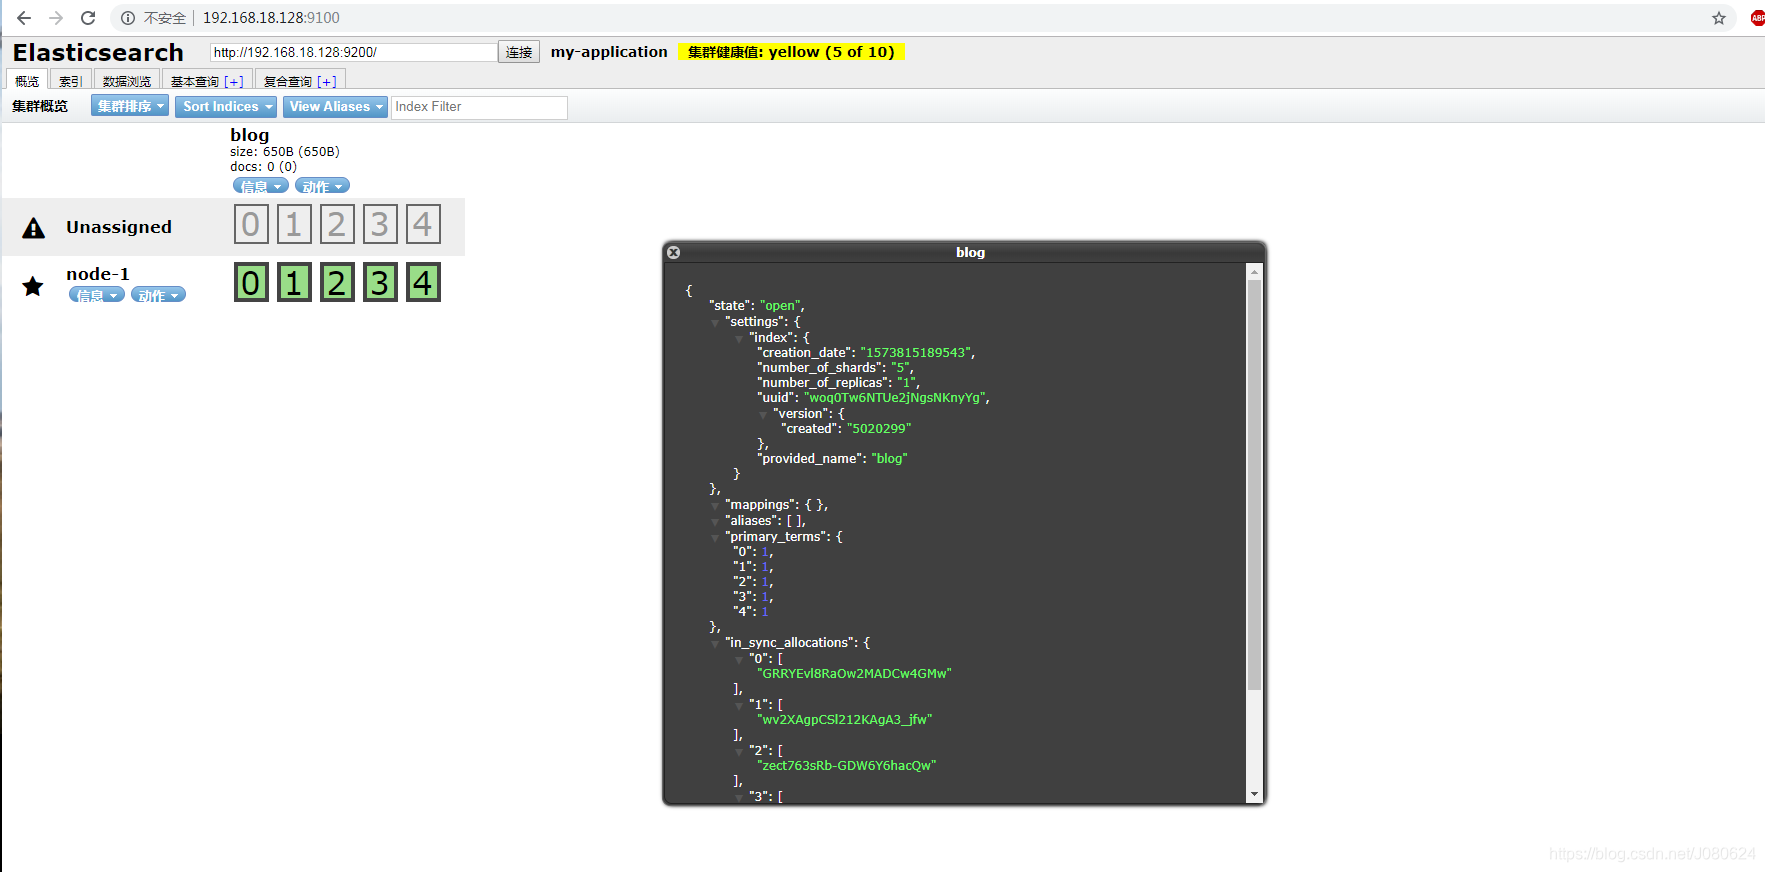Collapse the "2" allocations array node
Screen dimensions: 1765x872
point(739,752)
